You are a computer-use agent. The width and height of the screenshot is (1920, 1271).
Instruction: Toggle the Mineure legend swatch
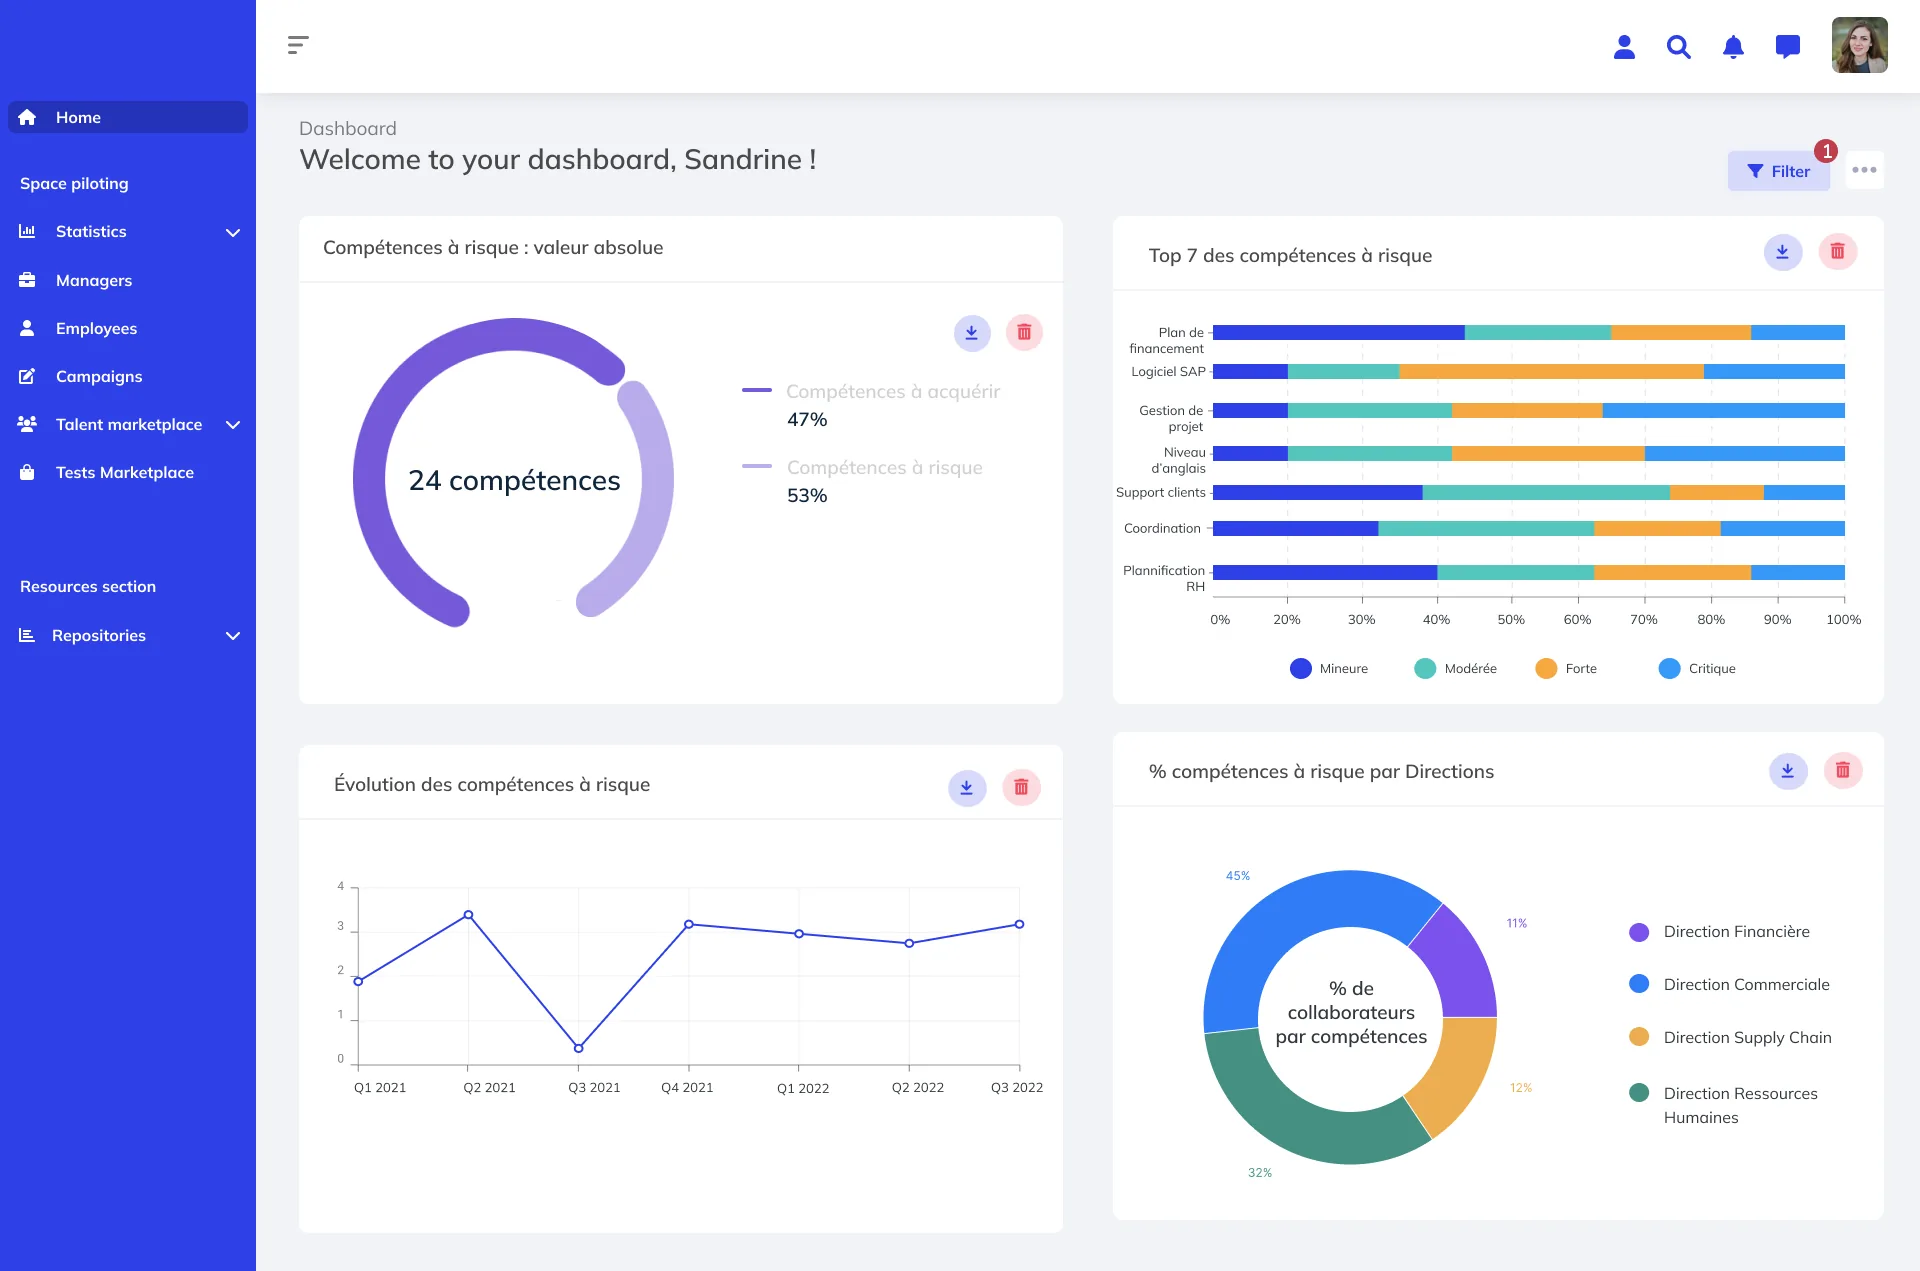click(x=1300, y=669)
